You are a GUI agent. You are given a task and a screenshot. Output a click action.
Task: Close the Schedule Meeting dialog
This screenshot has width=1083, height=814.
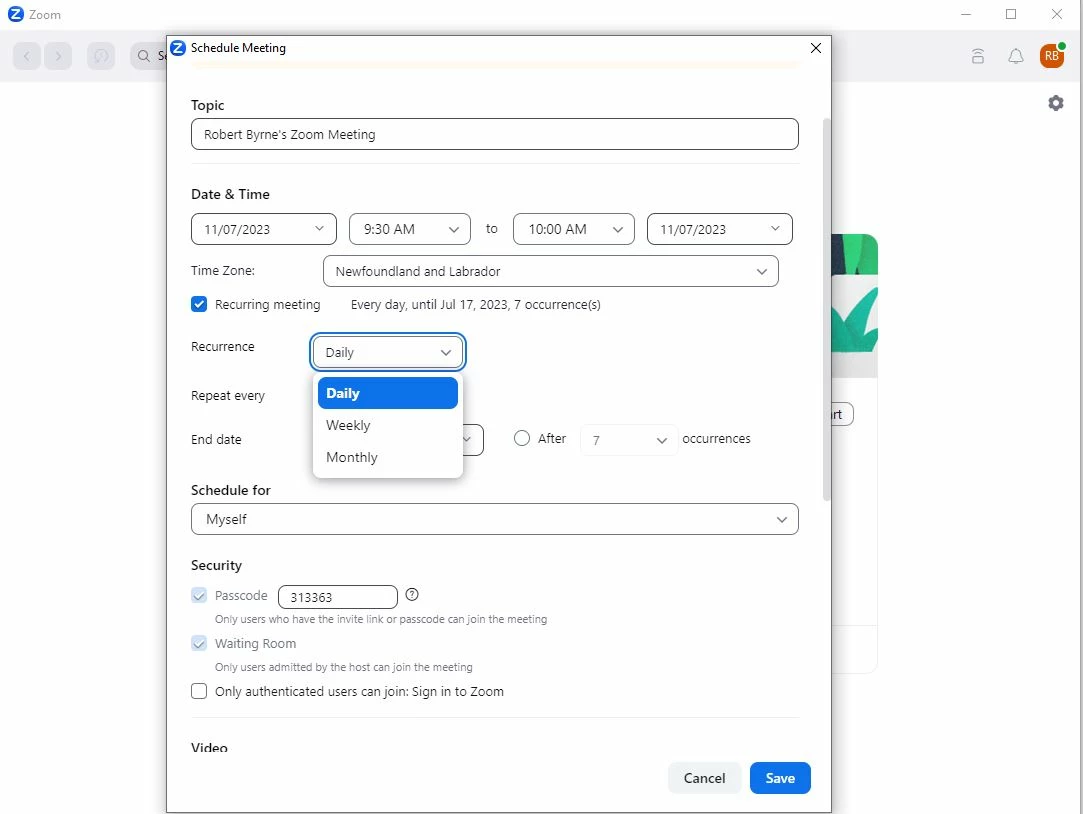coord(816,48)
